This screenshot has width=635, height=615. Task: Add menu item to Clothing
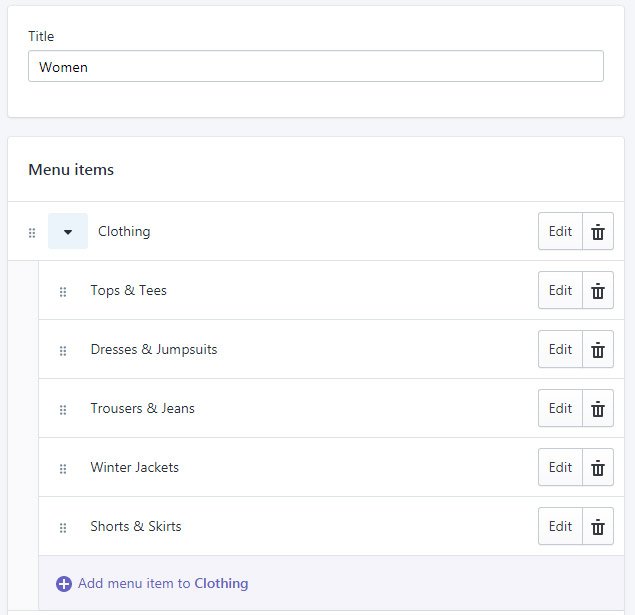(x=162, y=584)
